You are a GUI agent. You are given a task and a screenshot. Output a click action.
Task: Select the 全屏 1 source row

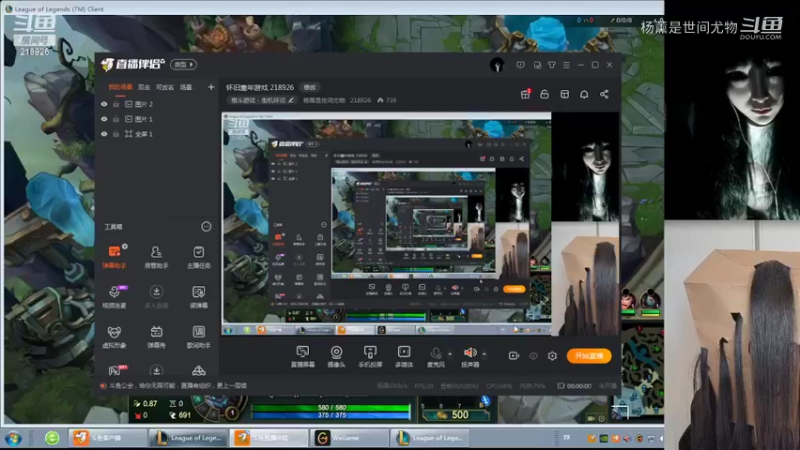(157, 134)
